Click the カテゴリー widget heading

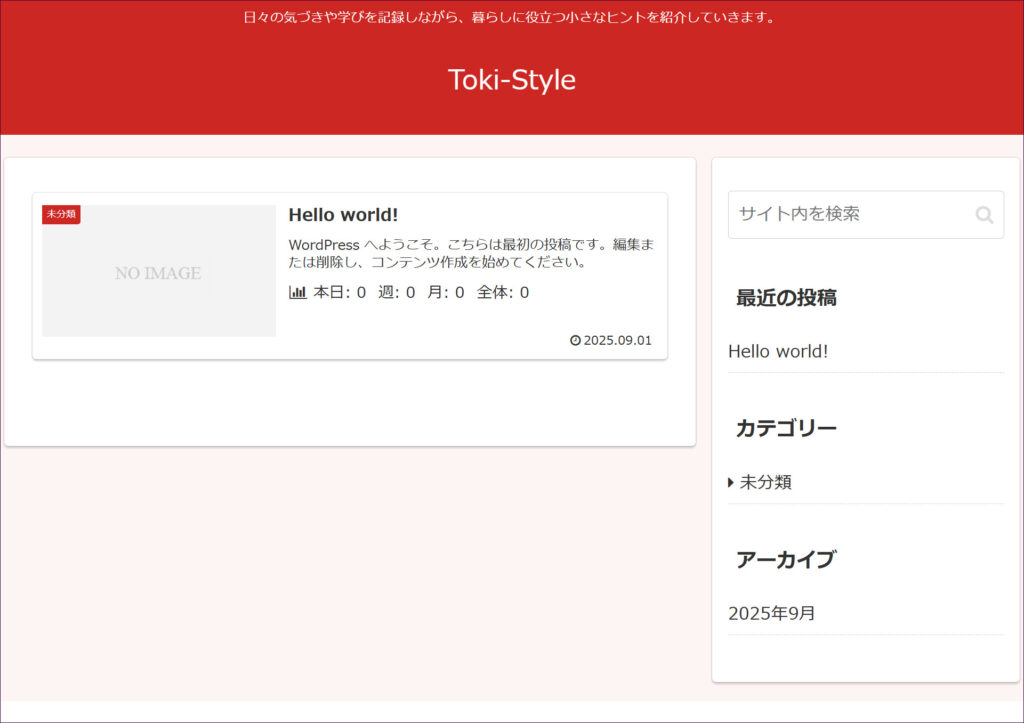[x=786, y=428]
